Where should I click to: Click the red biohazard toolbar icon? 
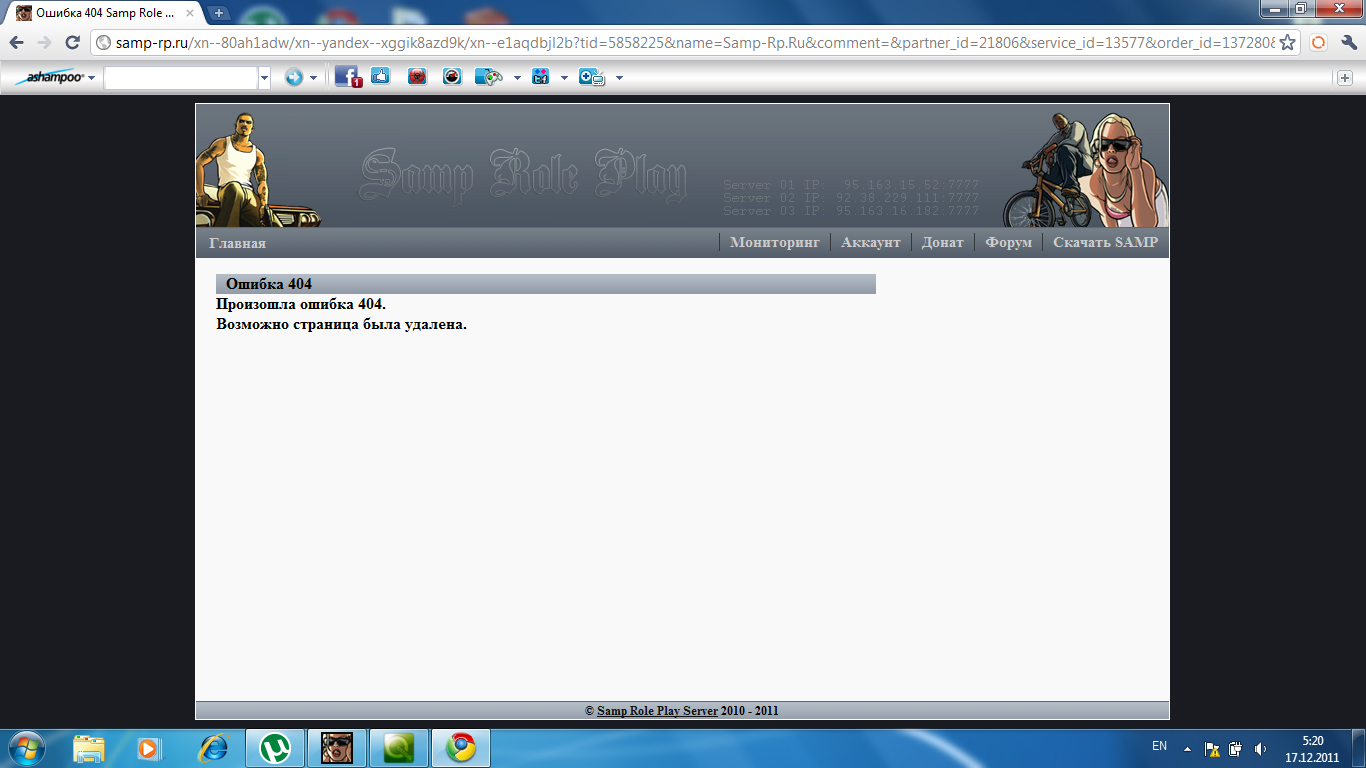point(417,77)
